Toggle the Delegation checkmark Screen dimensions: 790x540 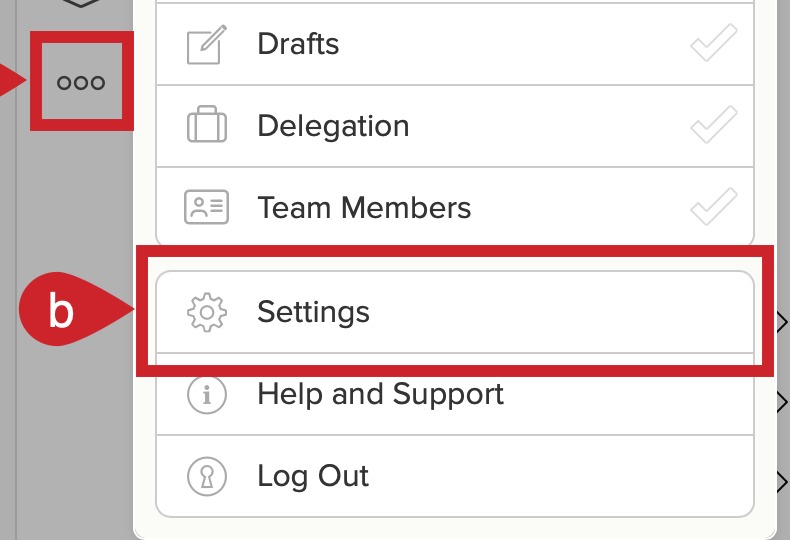coord(714,124)
